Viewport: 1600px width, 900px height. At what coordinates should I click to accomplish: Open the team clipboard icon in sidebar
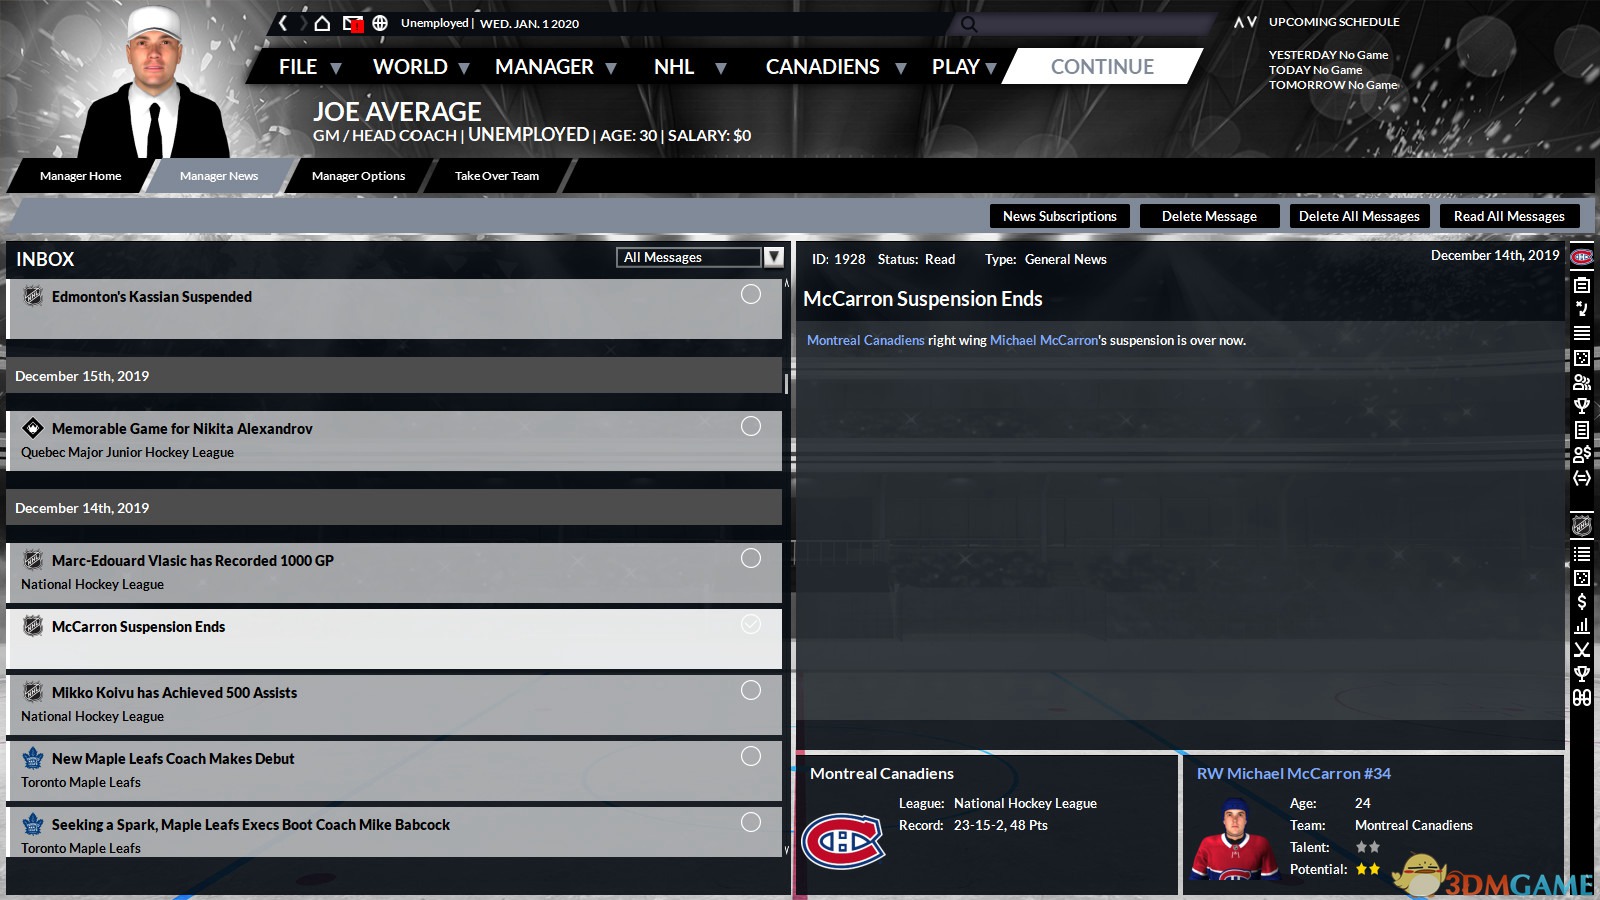[1582, 285]
